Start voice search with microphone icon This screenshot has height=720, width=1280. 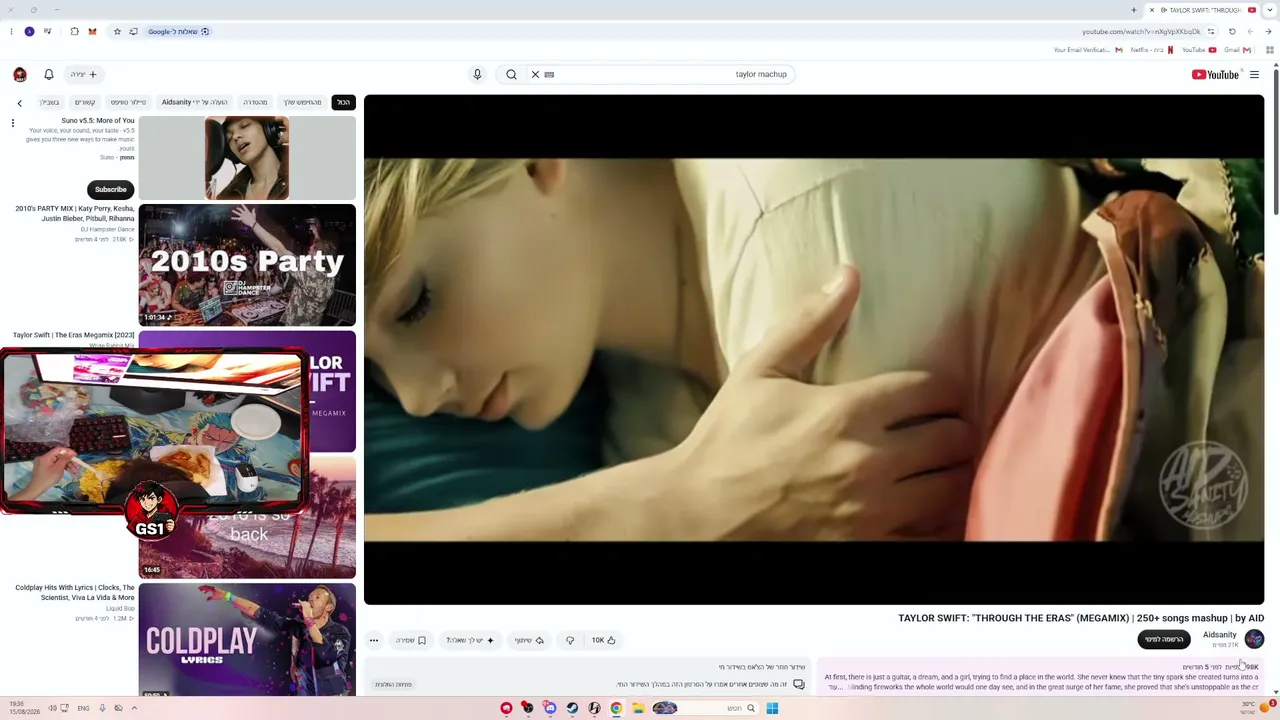pyautogui.click(x=477, y=74)
